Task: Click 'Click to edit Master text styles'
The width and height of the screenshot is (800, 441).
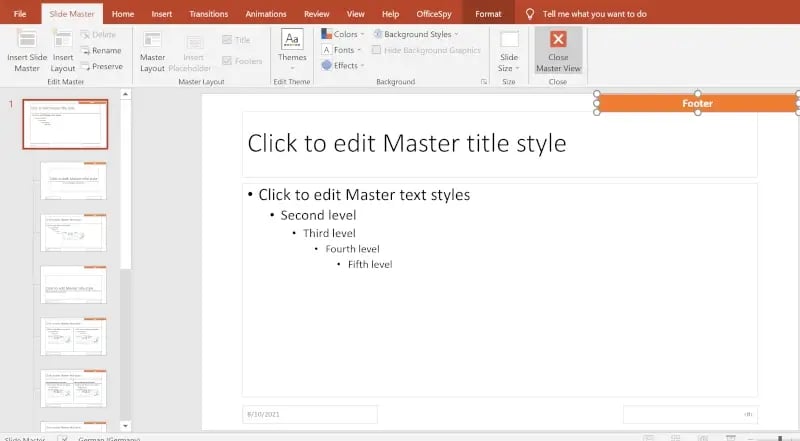Action: point(364,194)
